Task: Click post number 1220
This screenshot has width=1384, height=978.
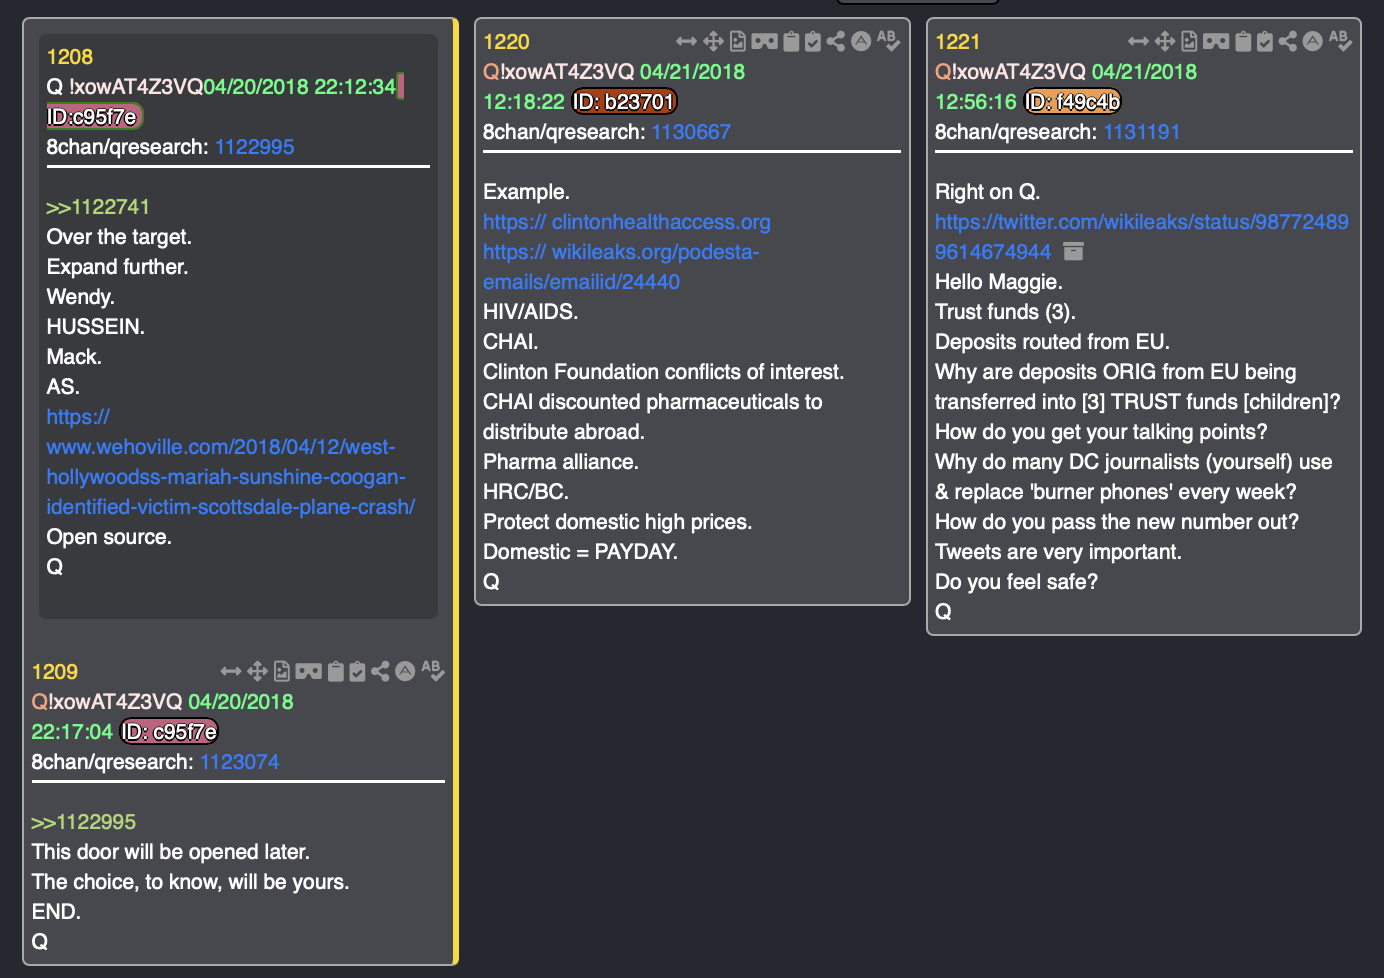Action: [506, 42]
